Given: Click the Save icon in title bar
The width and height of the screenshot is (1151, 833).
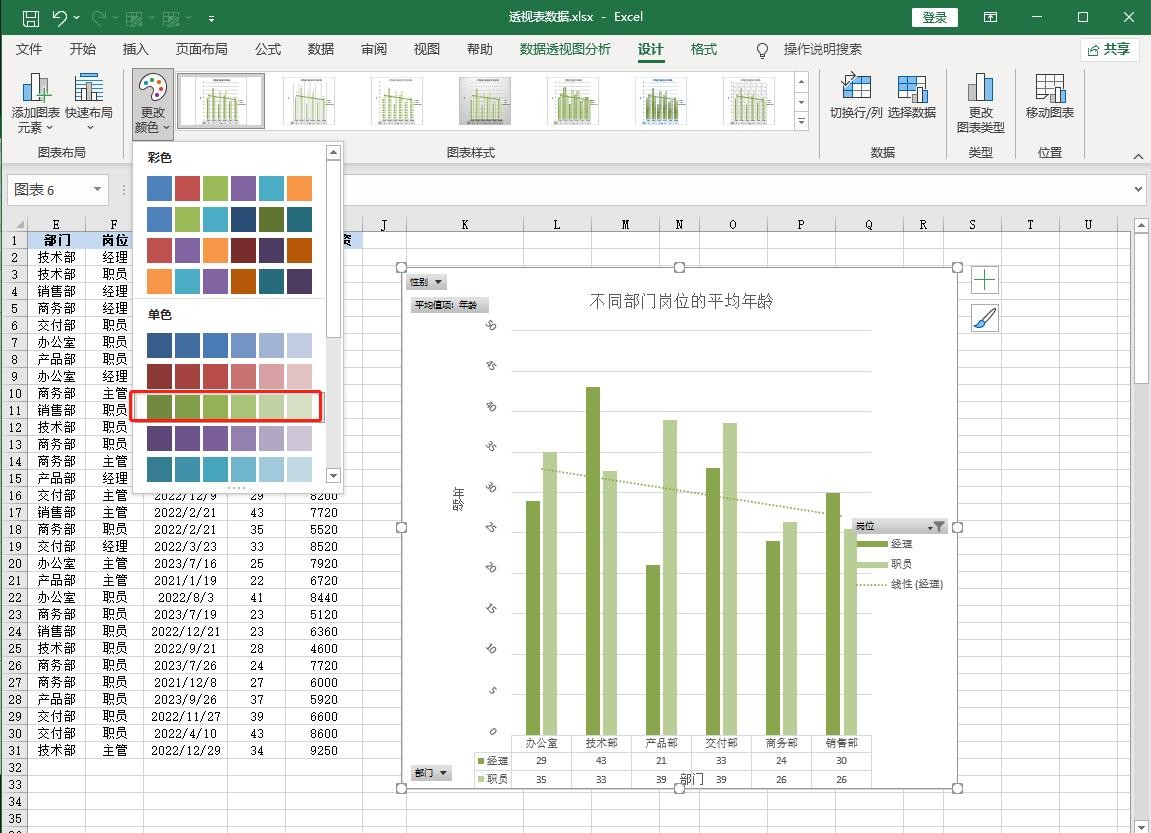Looking at the screenshot, I should (x=30, y=18).
